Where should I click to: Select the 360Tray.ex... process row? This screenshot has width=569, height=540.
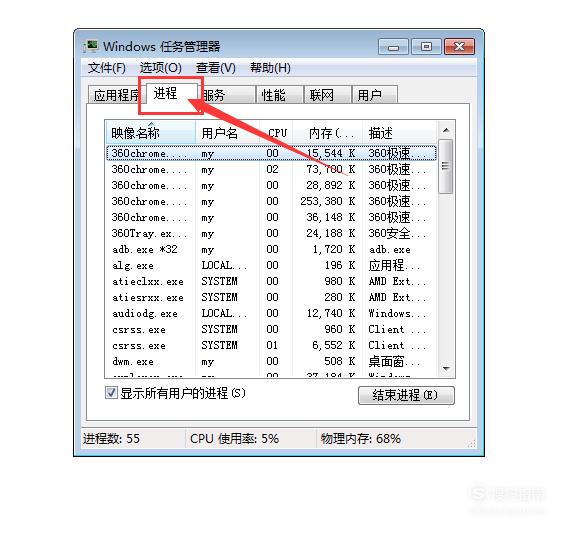(271, 233)
